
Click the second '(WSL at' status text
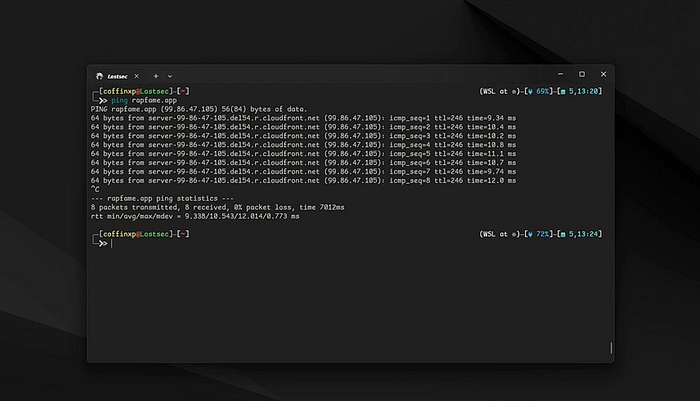click(493, 234)
